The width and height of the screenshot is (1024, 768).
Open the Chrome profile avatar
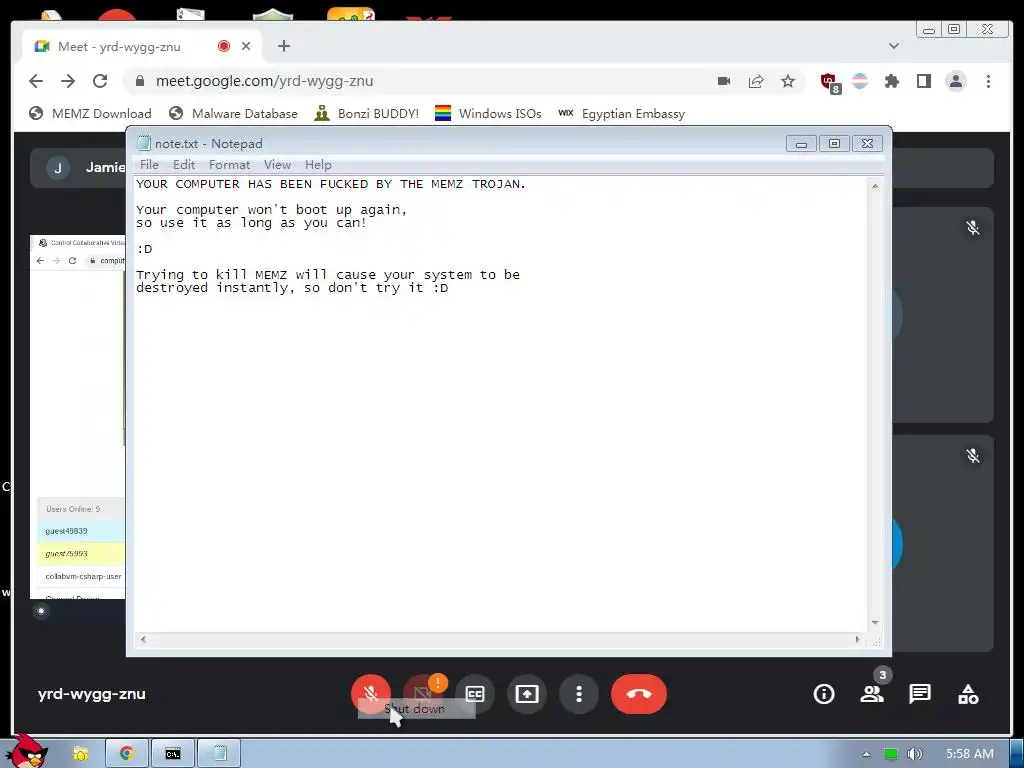955,81
